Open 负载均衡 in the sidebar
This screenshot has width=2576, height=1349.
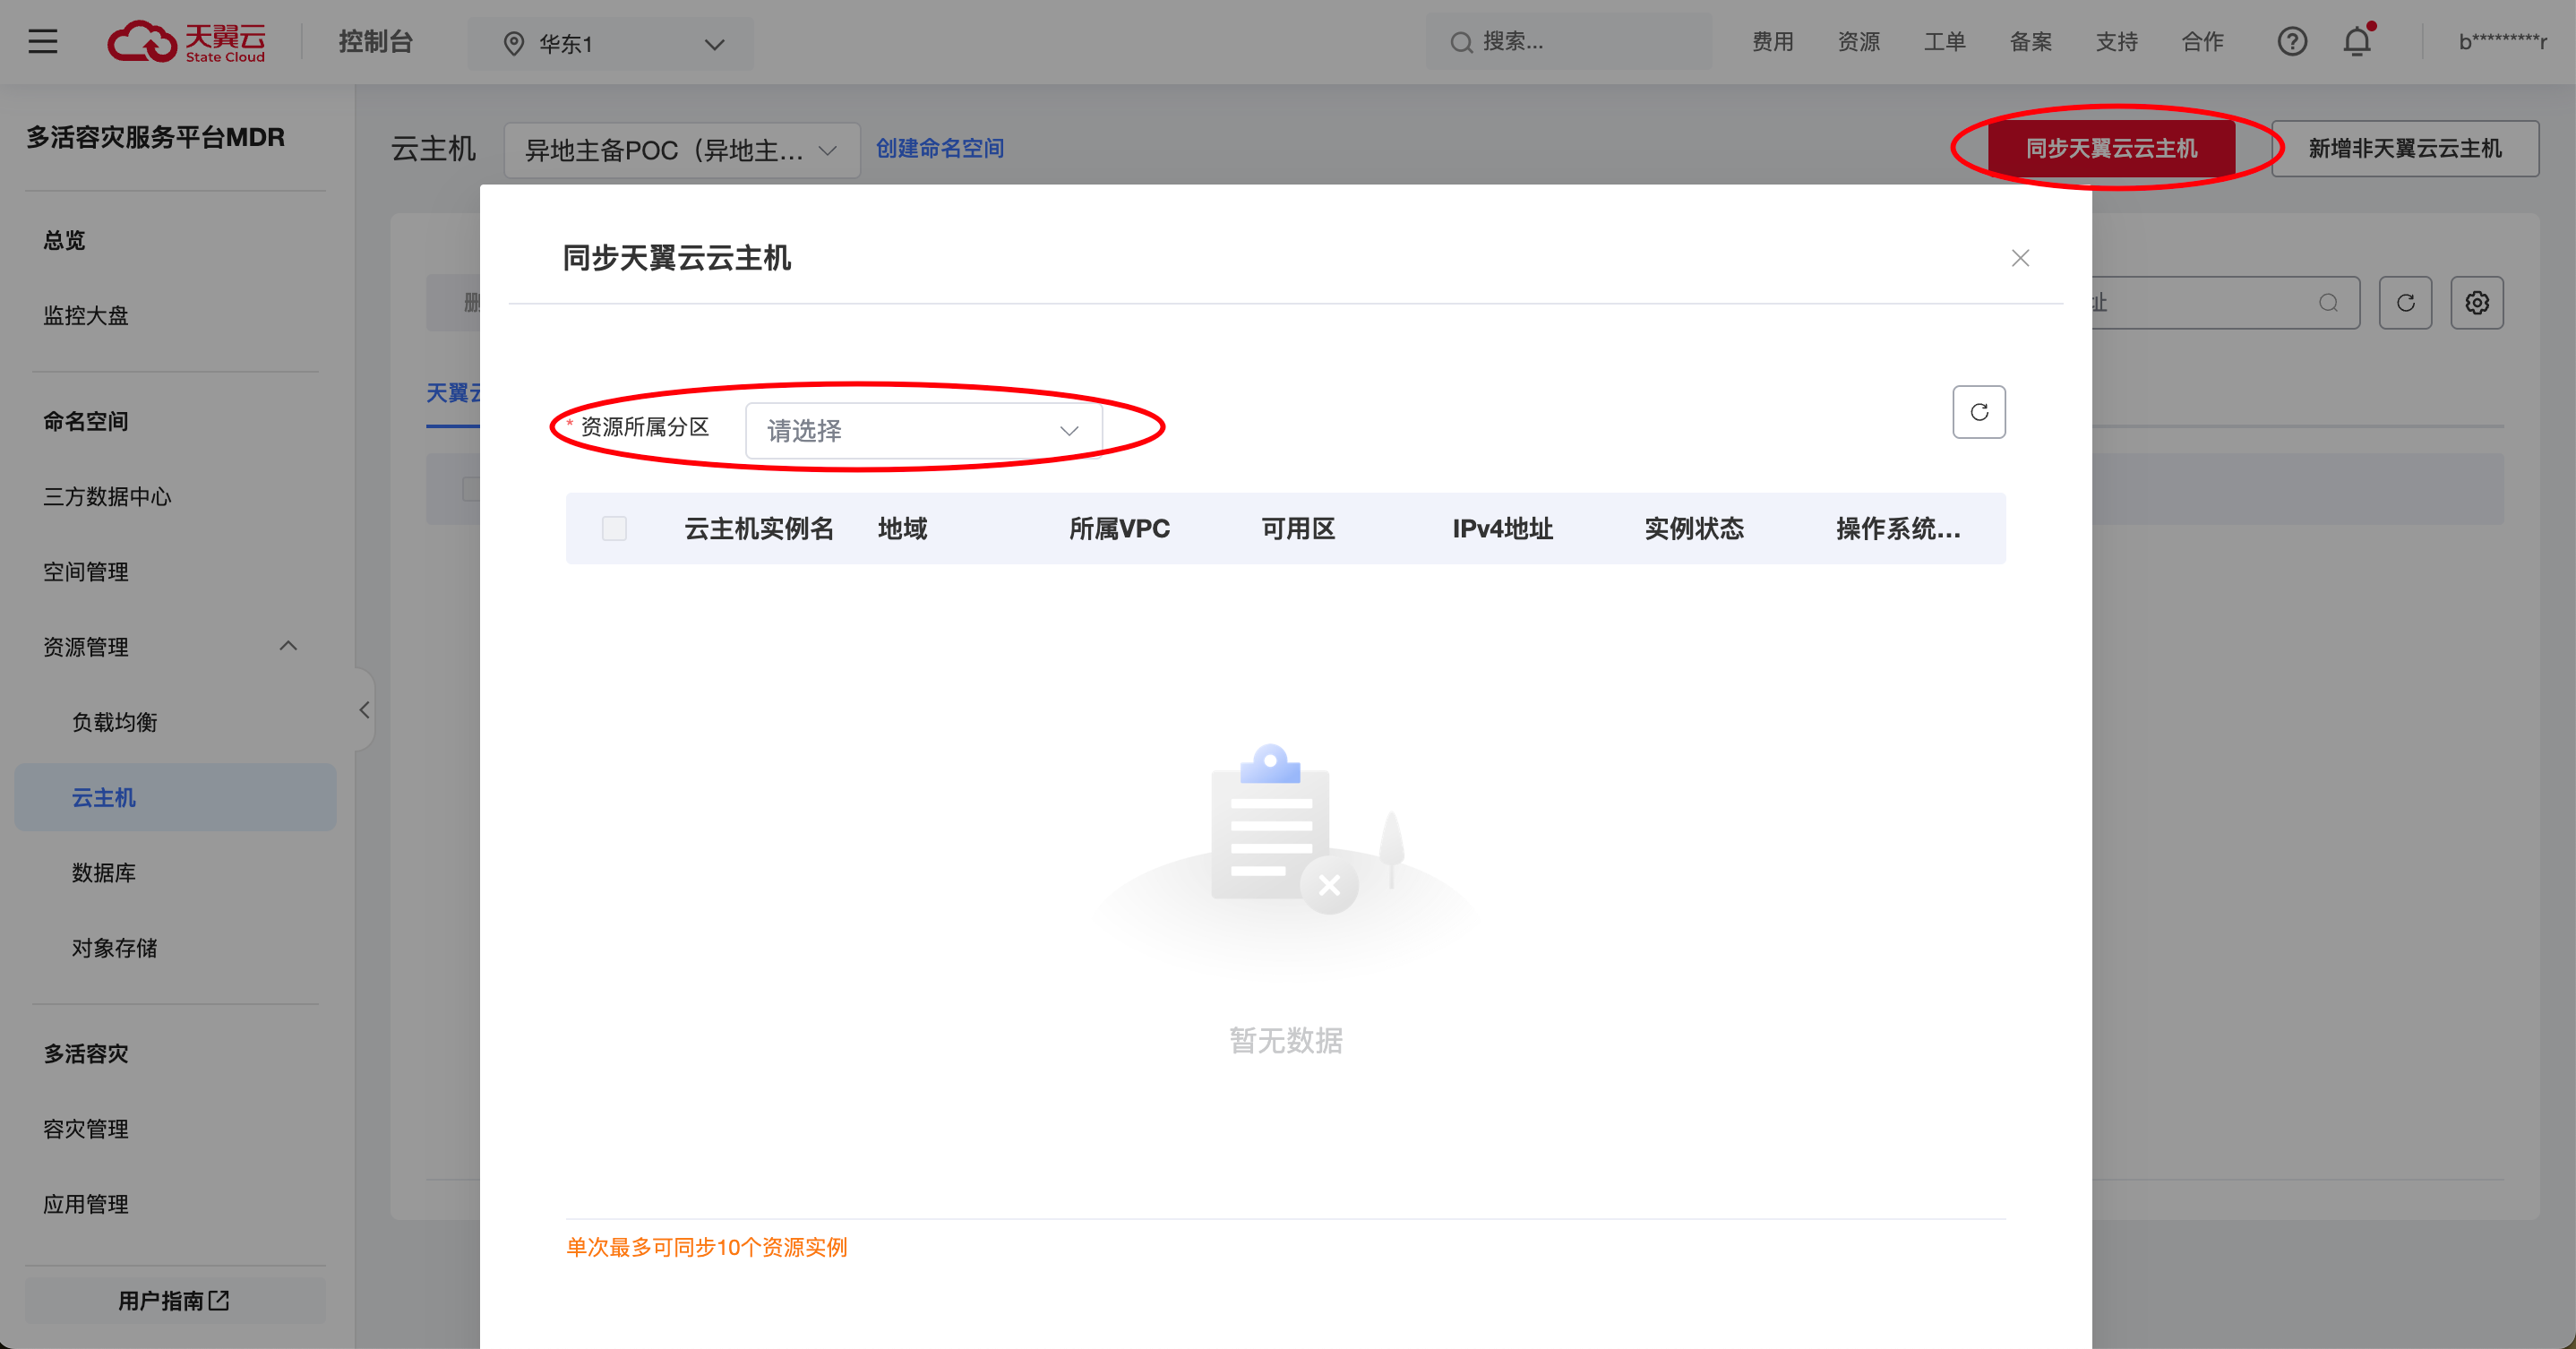[114, 722]
